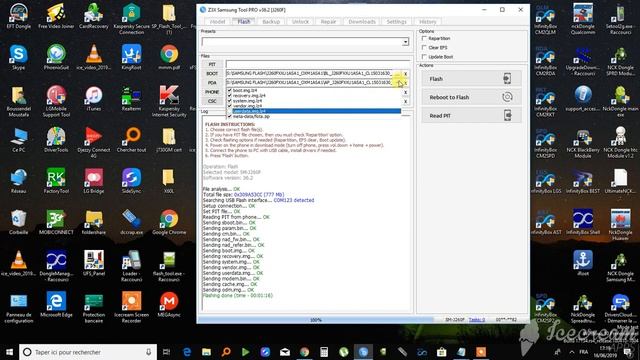
Task: Enable the Update Boot checkbox
Action: pos(424,57)
